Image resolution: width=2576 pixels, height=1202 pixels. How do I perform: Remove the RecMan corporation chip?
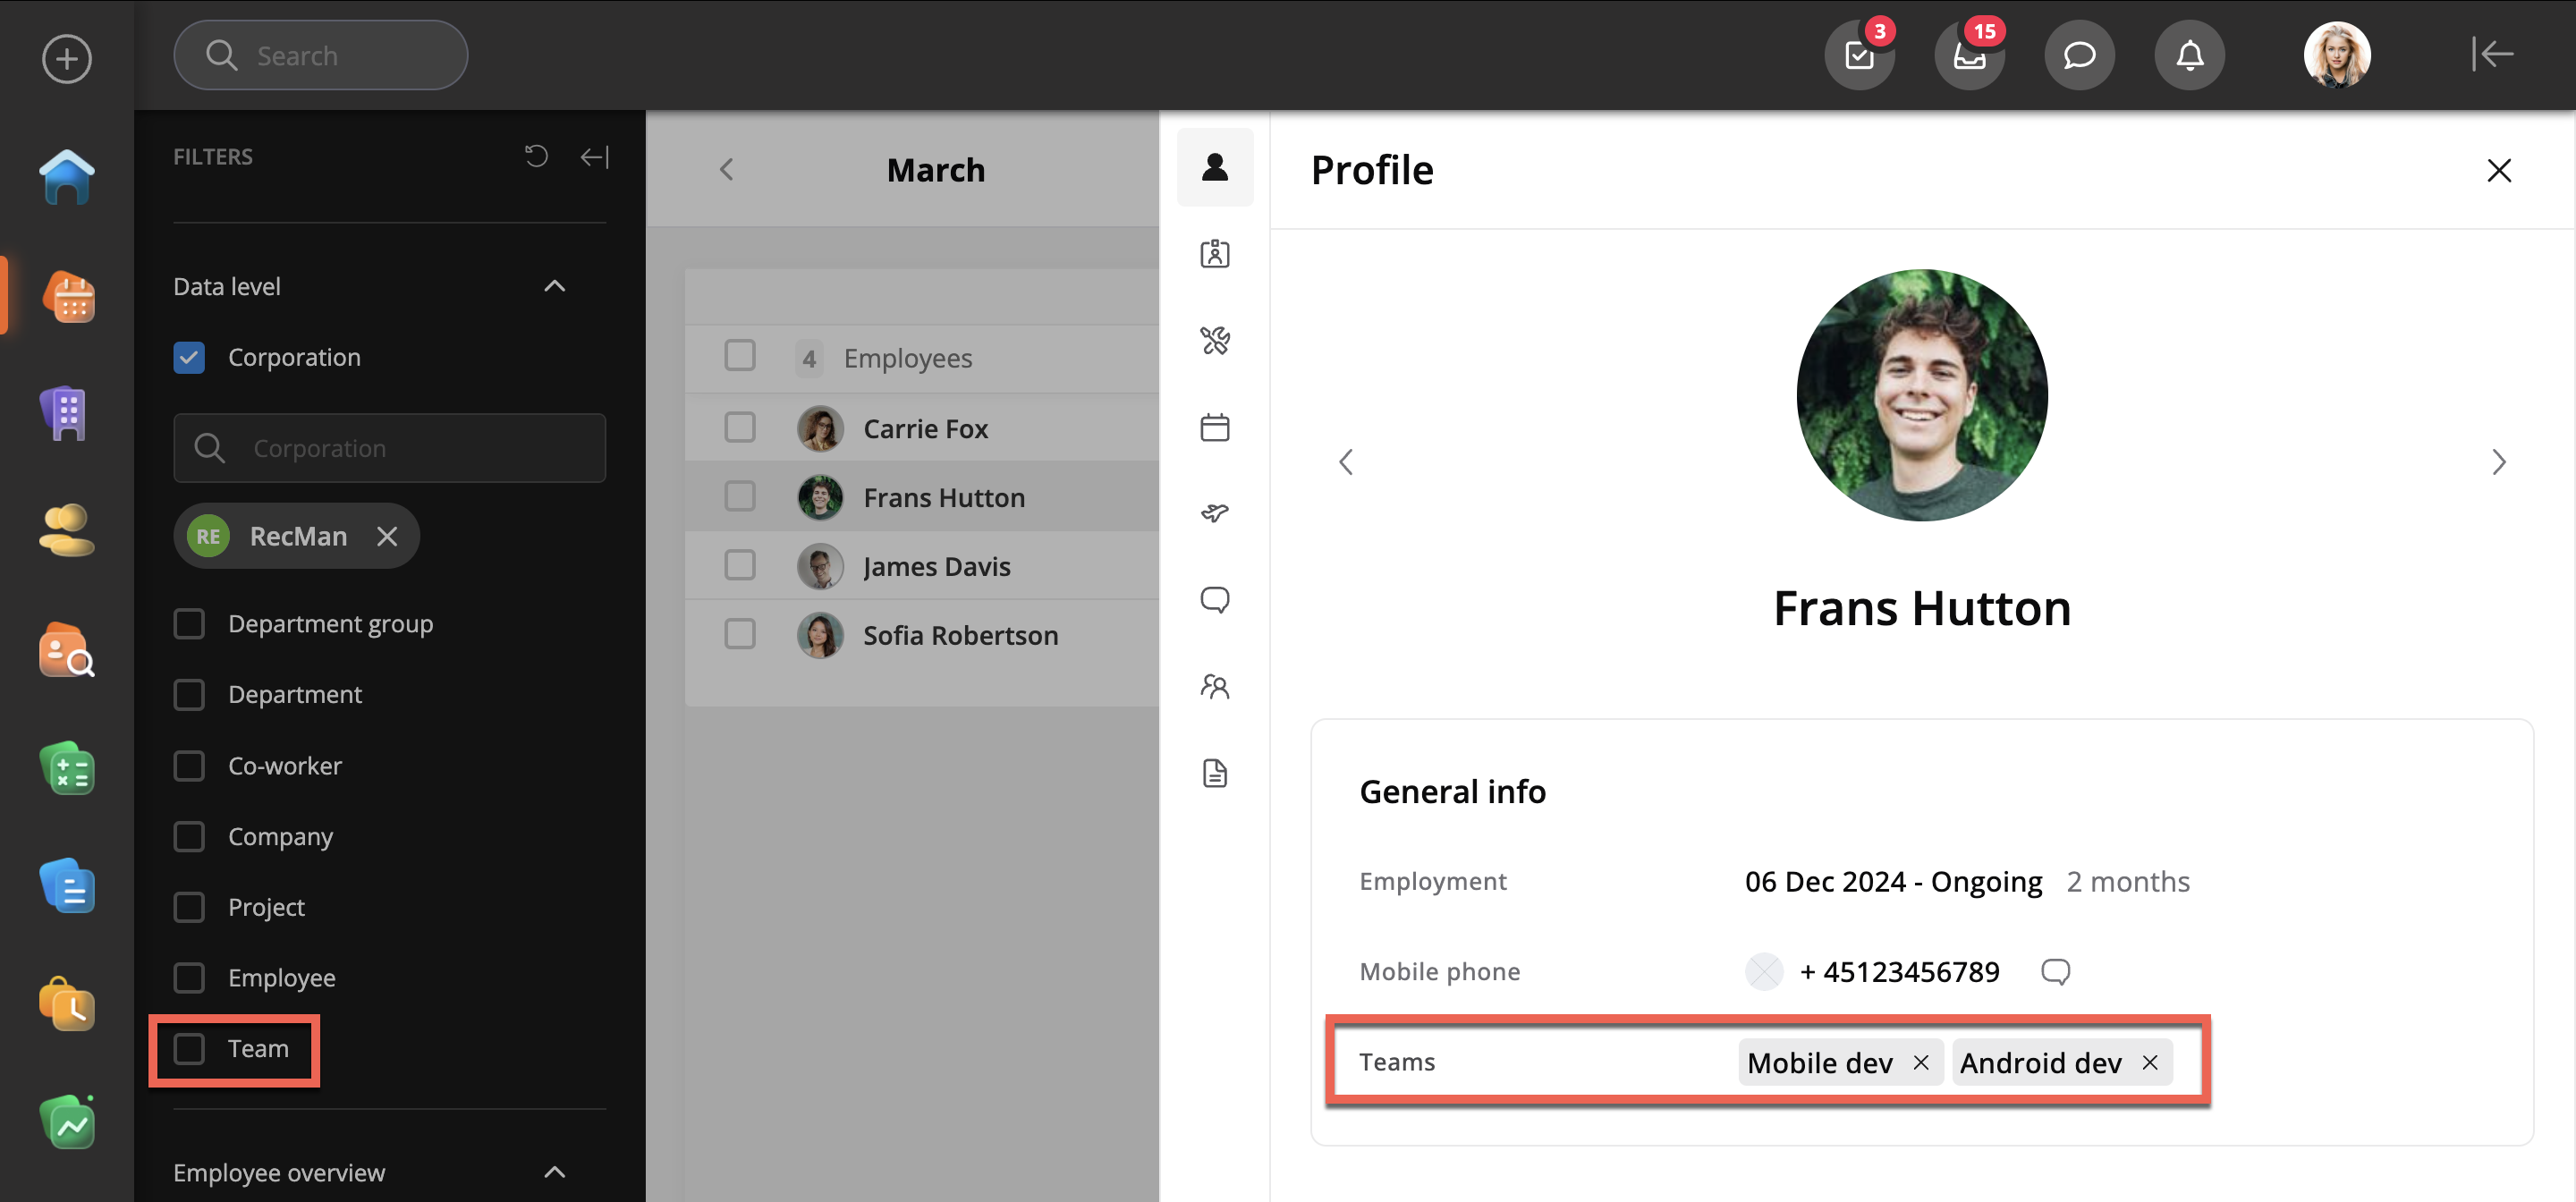click(x=387, y=536)
